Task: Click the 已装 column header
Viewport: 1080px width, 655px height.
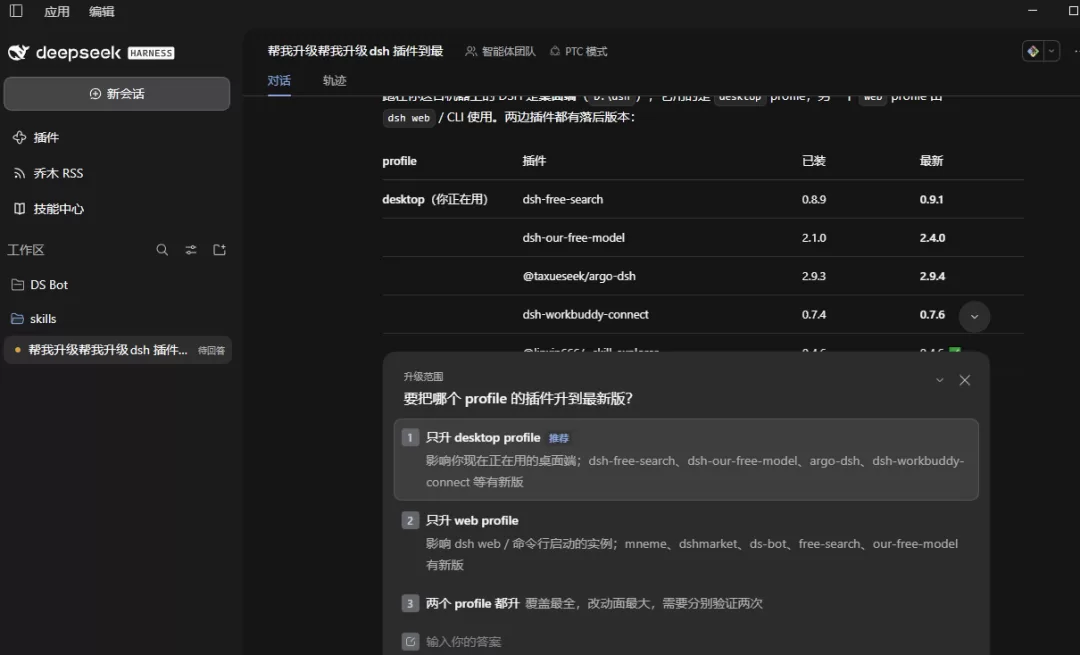Action: tap(813, 160)
